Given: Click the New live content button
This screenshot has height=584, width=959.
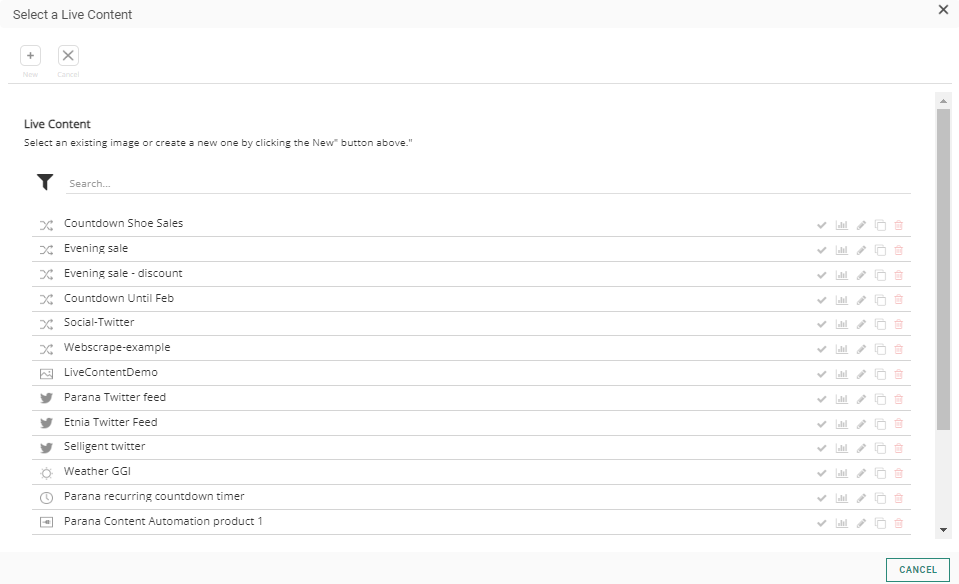Looking at the screenshot, I should click(30, 56).
